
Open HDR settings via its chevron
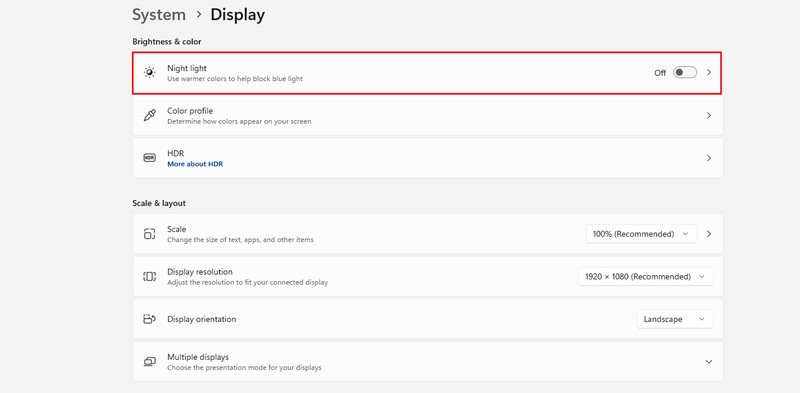click(x=709, y=158)
